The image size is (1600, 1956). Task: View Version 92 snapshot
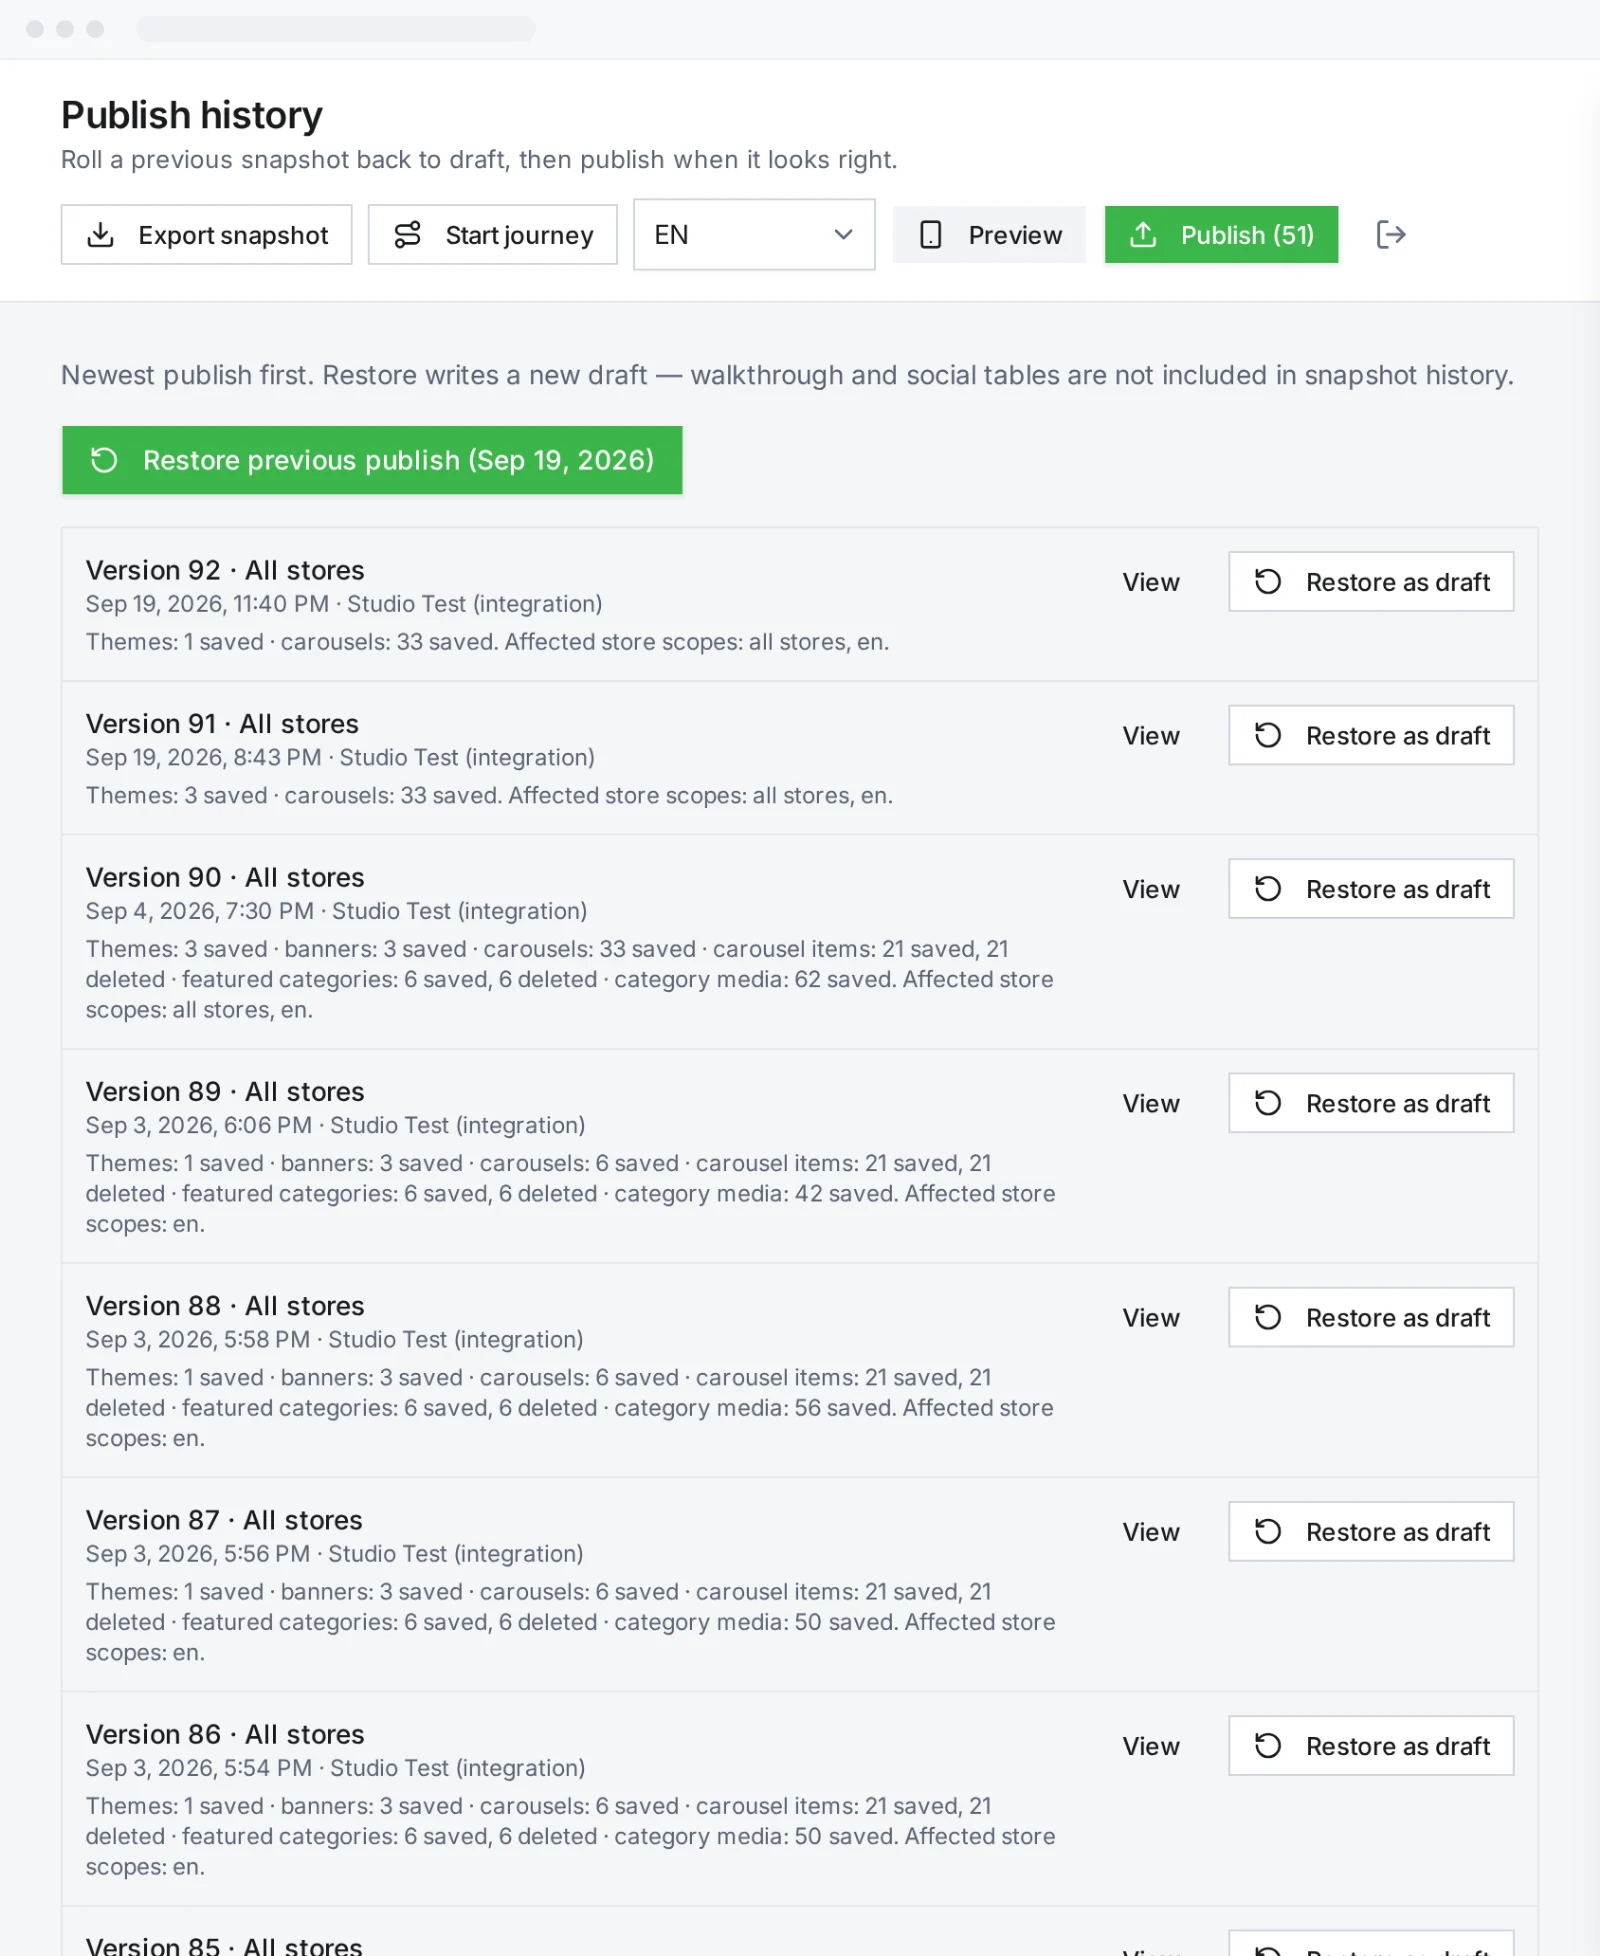(1151, 582)
